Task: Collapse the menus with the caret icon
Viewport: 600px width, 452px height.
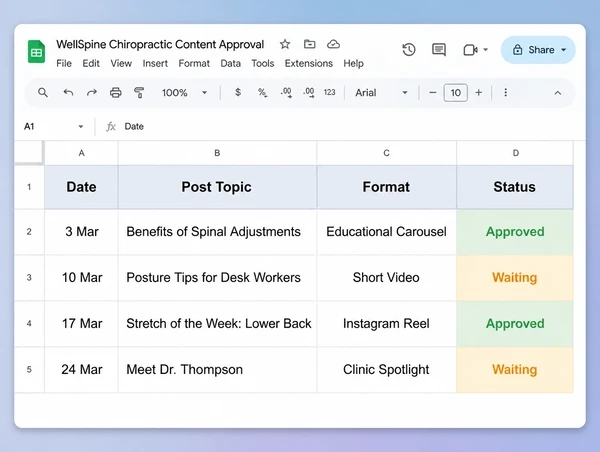Action: [558, 93]
